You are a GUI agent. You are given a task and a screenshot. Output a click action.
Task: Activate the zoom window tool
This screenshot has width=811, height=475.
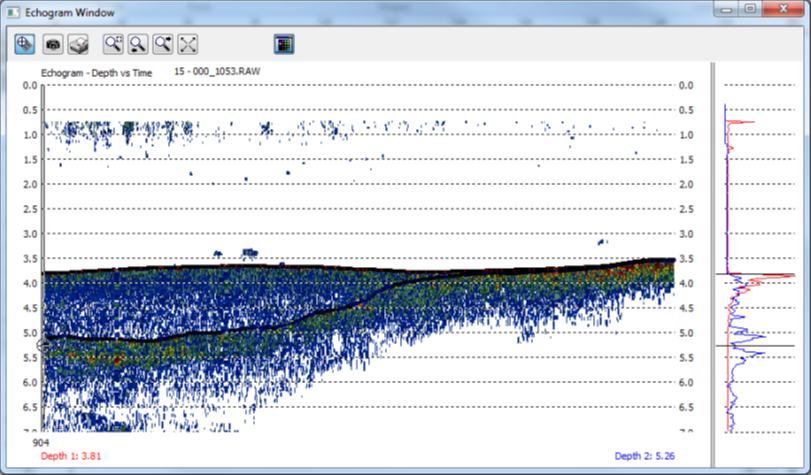tap(113, 44)
